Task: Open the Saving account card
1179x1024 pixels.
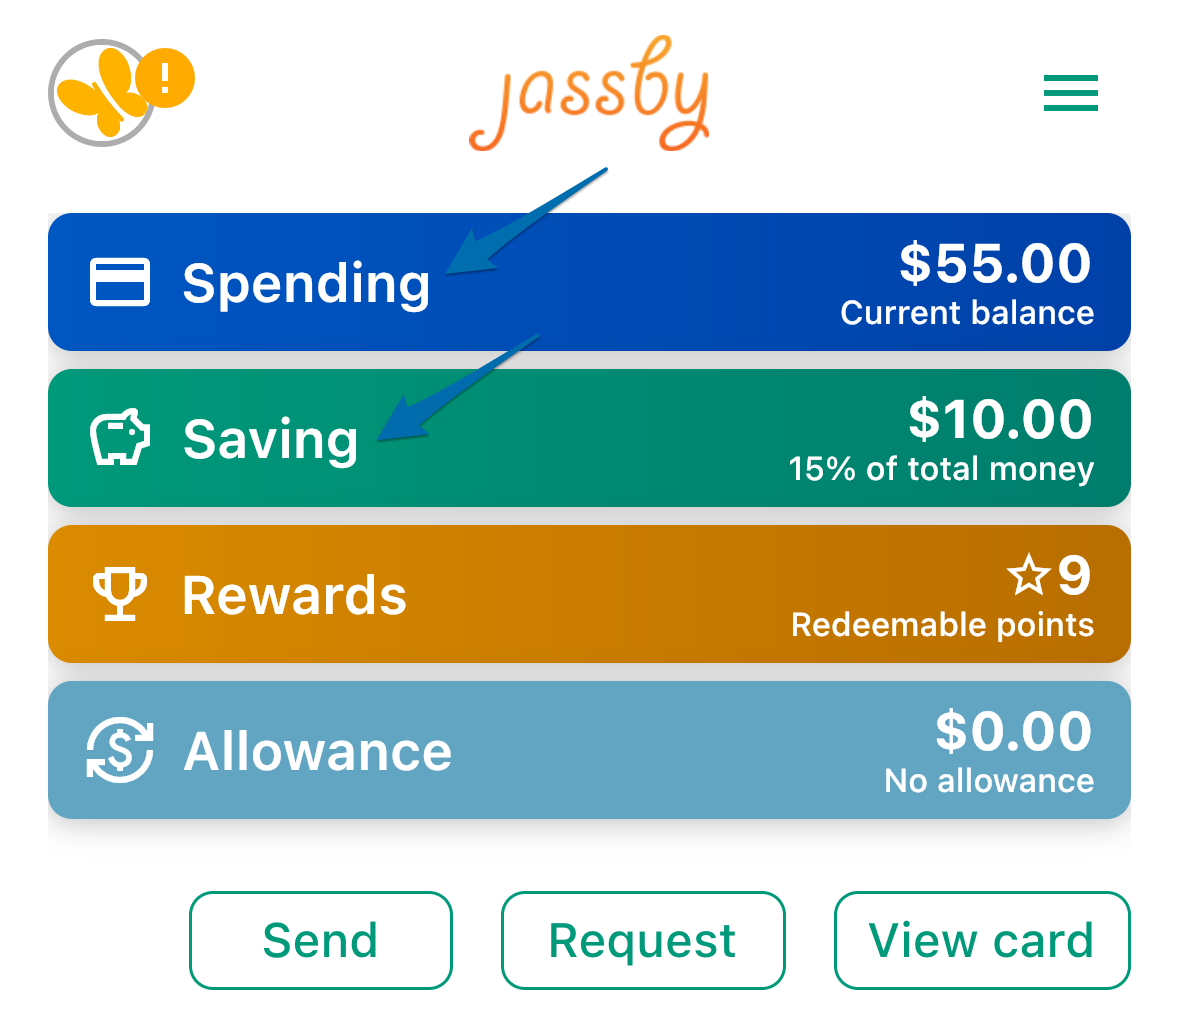Action: tap(590, 438)
